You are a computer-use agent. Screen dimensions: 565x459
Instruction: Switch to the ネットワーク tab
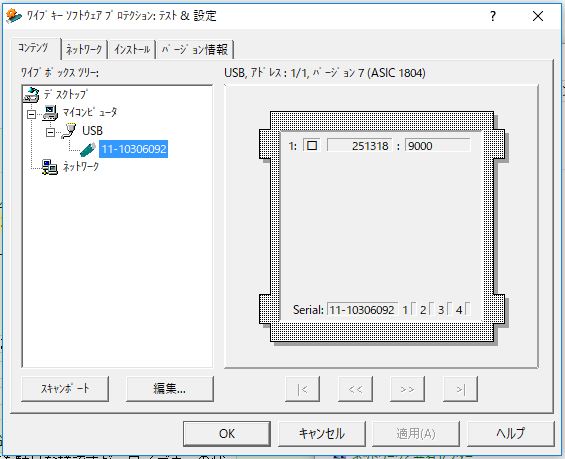click(84, 49)
